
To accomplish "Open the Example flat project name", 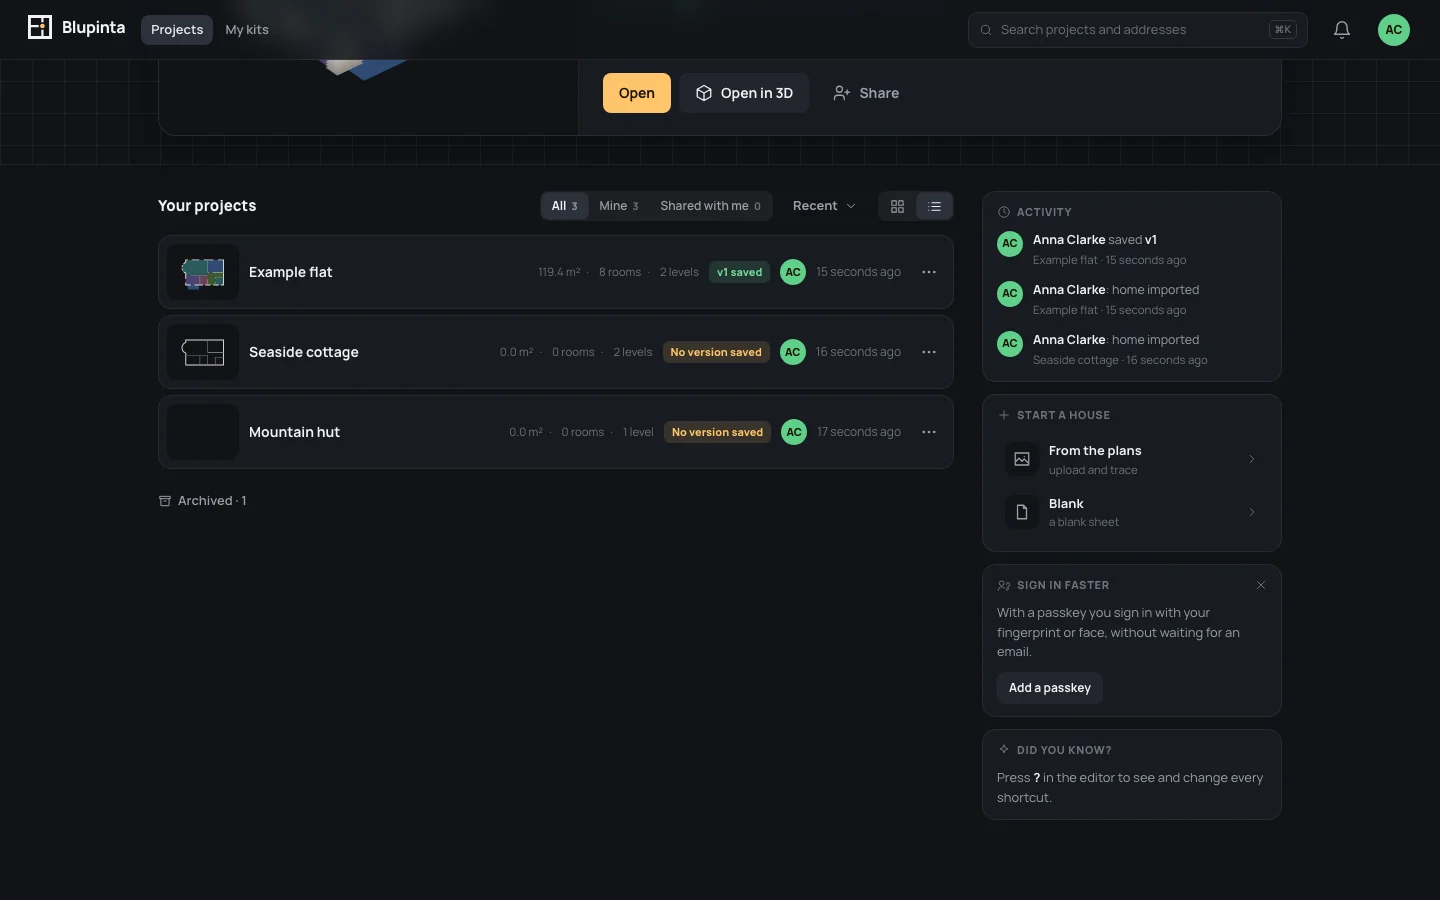I will (x=290, y=272).
